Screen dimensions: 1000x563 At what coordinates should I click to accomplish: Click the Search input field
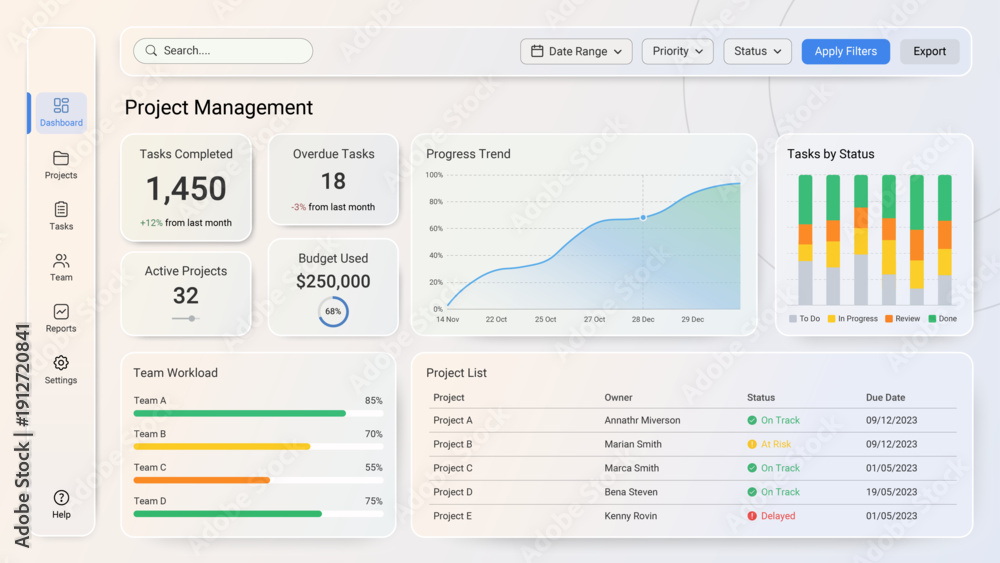pos(223,50)
